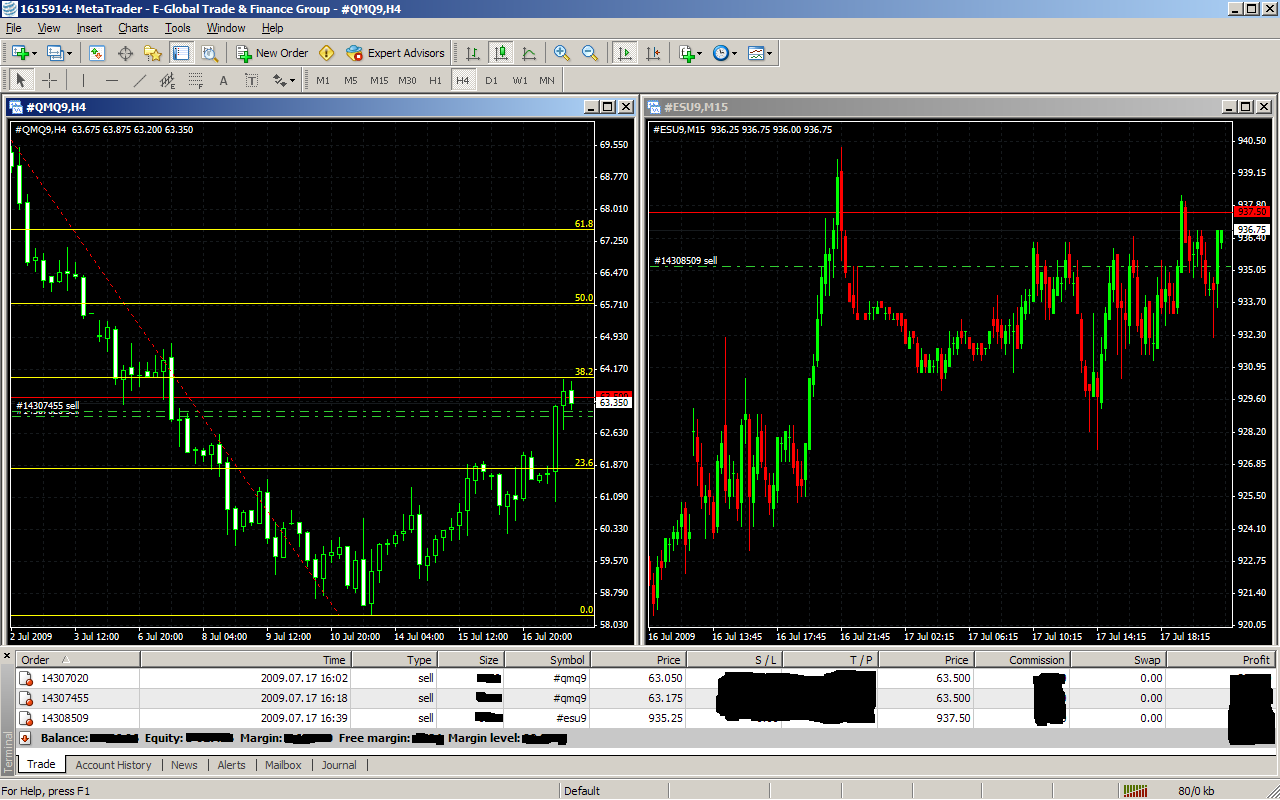Expand the New Chart dropdown arrow
The image size is (1280, 800).
coord(35,53)
